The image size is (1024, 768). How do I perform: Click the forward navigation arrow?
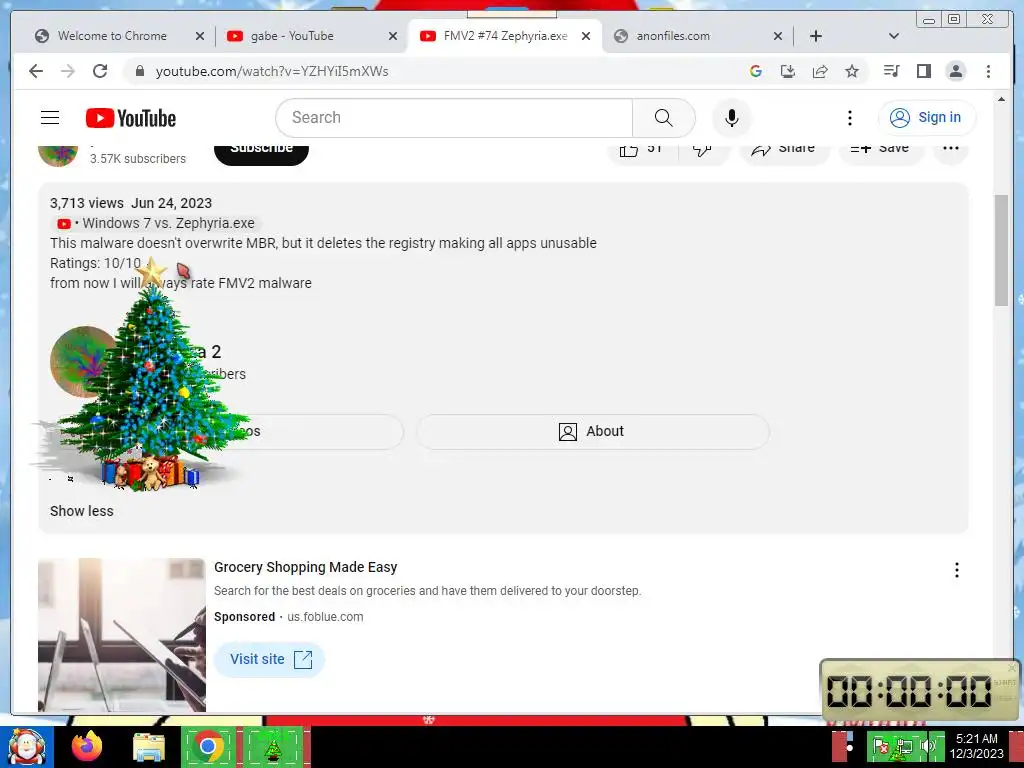[68, 71]
